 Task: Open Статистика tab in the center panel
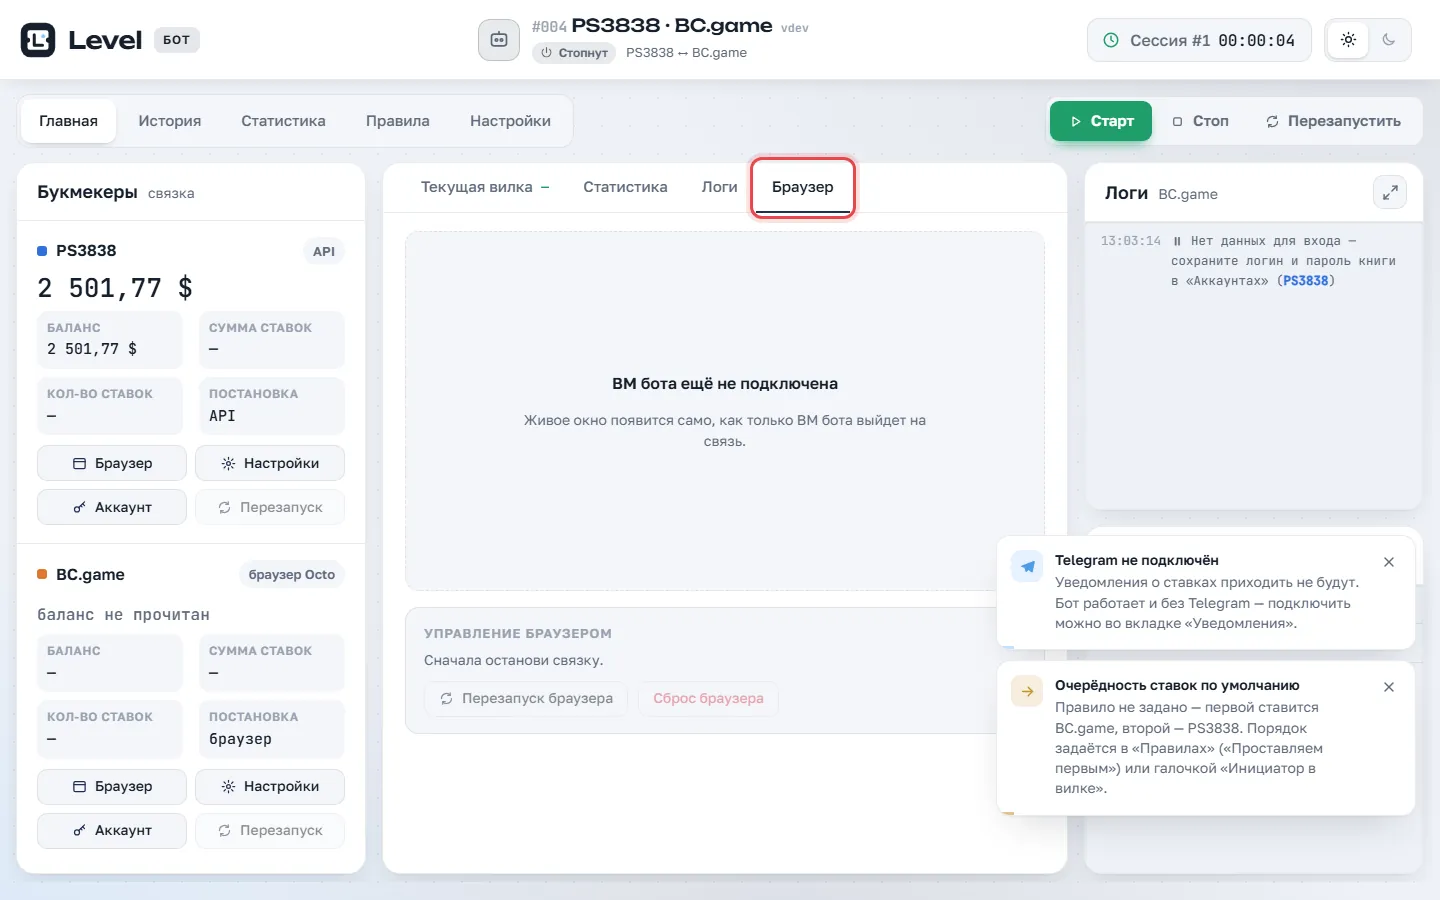[x=625, y=187]
